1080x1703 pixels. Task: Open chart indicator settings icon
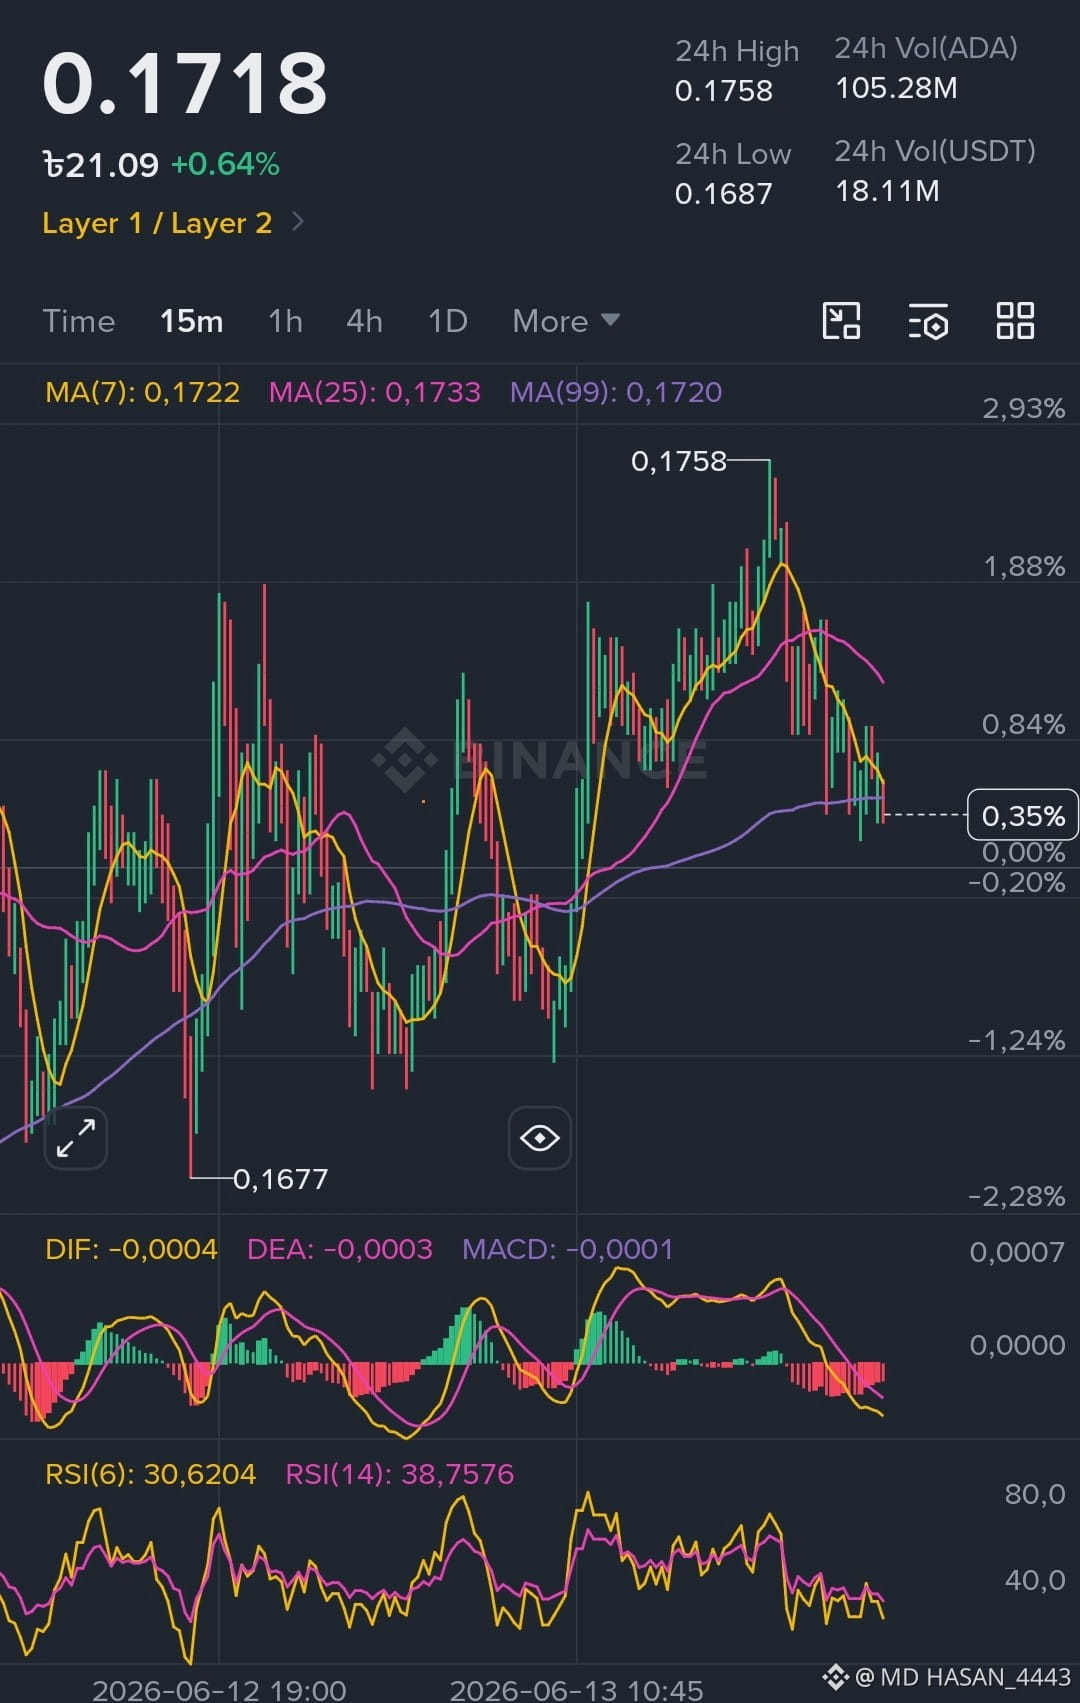click(928, 322)
